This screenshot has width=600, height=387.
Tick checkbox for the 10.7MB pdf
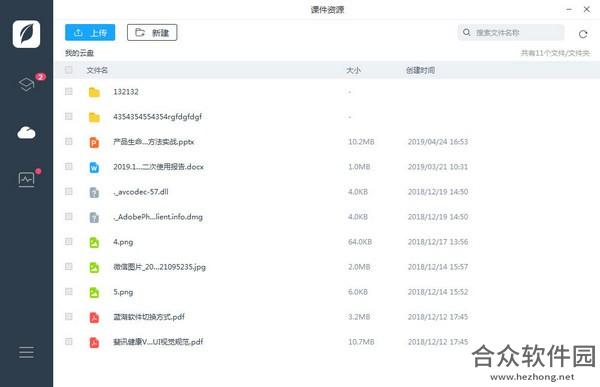tap(68, 341)
